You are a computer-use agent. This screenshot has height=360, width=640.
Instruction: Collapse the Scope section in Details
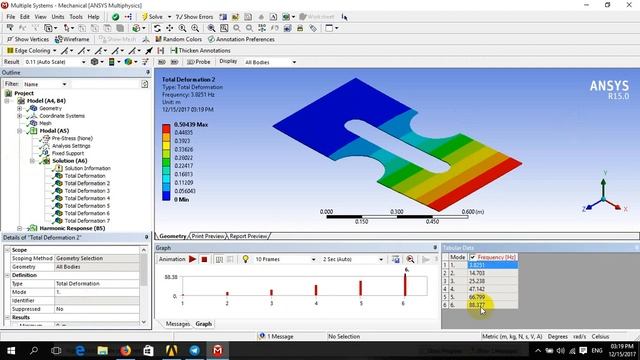click(7, 249)
